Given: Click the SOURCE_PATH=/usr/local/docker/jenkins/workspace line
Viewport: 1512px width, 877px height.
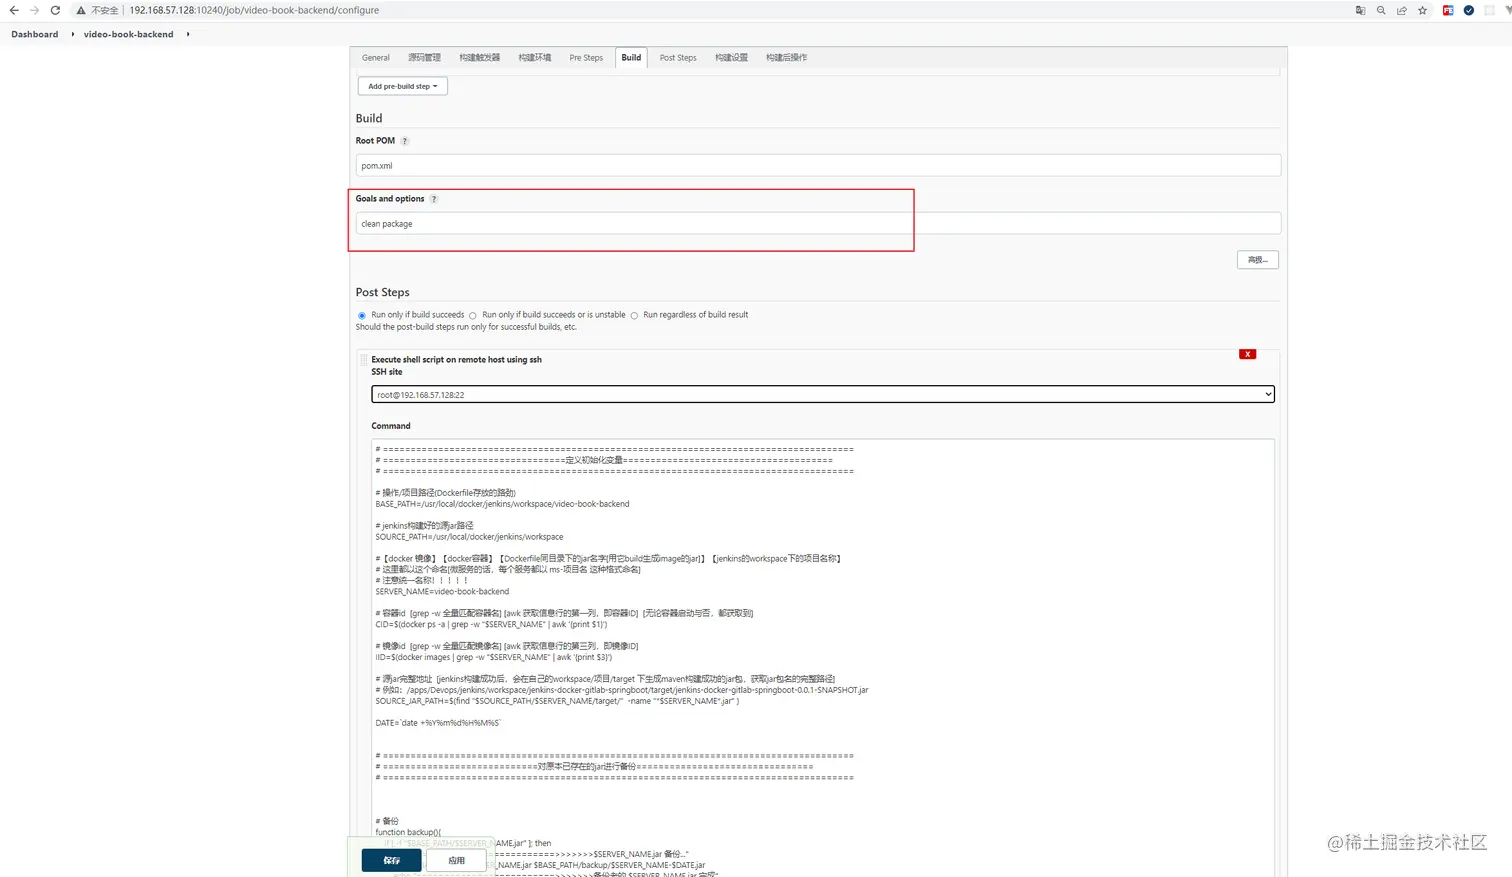Looking at the screenshot, I should [x=469, y=537].
